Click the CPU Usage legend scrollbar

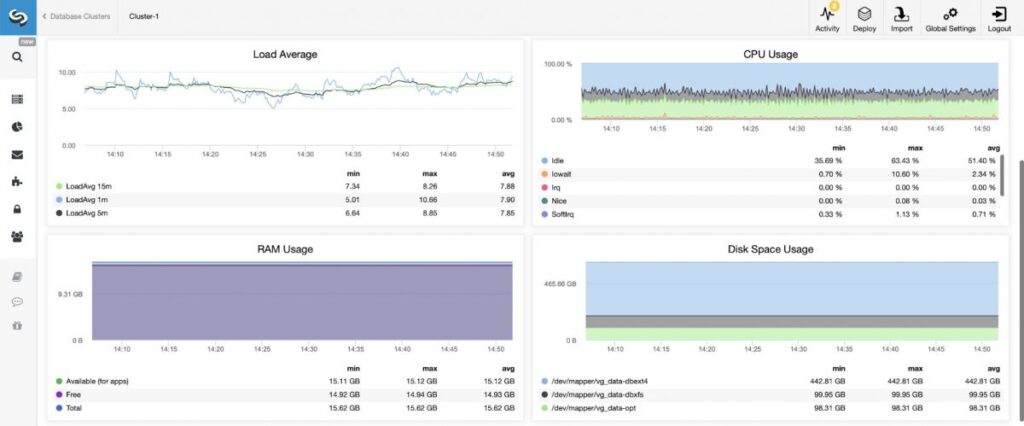1002,175
